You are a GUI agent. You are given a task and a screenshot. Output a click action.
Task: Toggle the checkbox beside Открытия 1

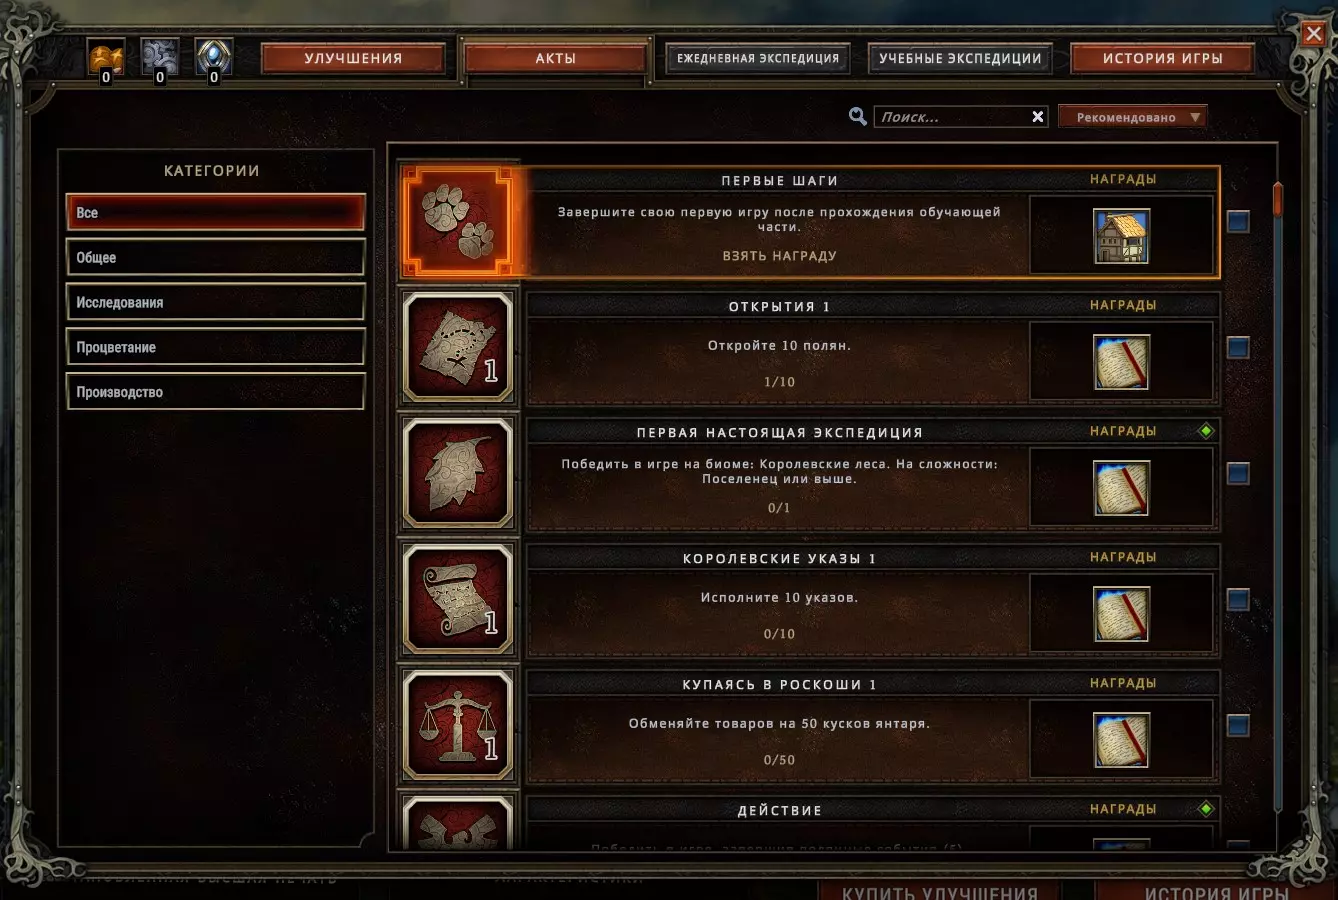pos(1238,347)
